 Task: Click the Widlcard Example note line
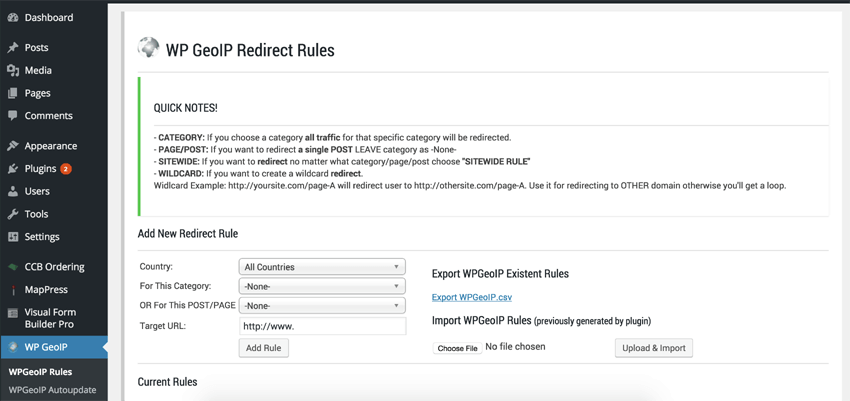point(470,186)
